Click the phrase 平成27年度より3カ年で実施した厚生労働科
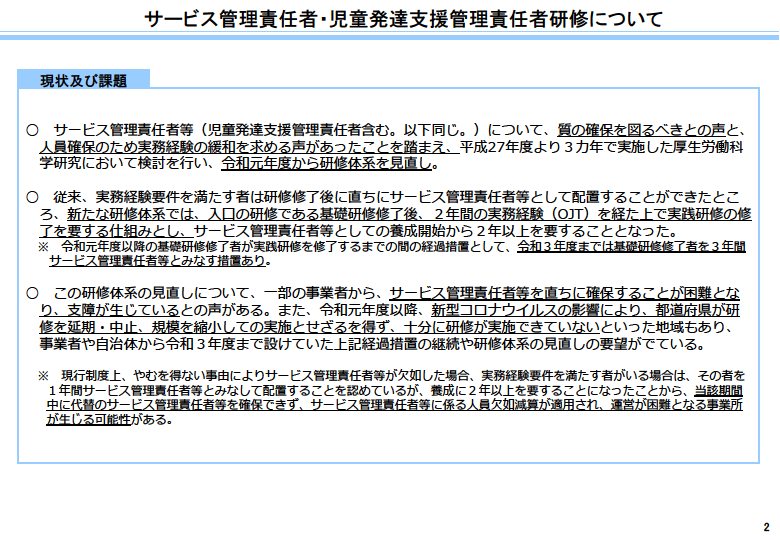The height and width of the screenshot is (540, 780). [601, 147]
